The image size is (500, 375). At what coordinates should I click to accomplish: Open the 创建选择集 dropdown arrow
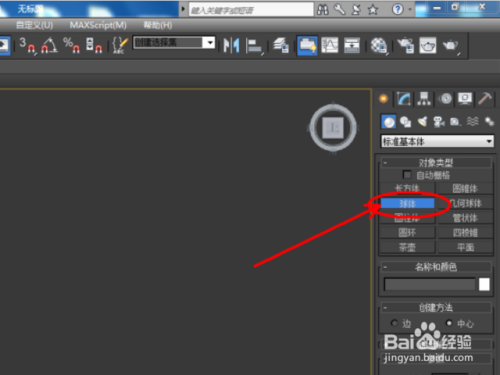click(210, 43)
